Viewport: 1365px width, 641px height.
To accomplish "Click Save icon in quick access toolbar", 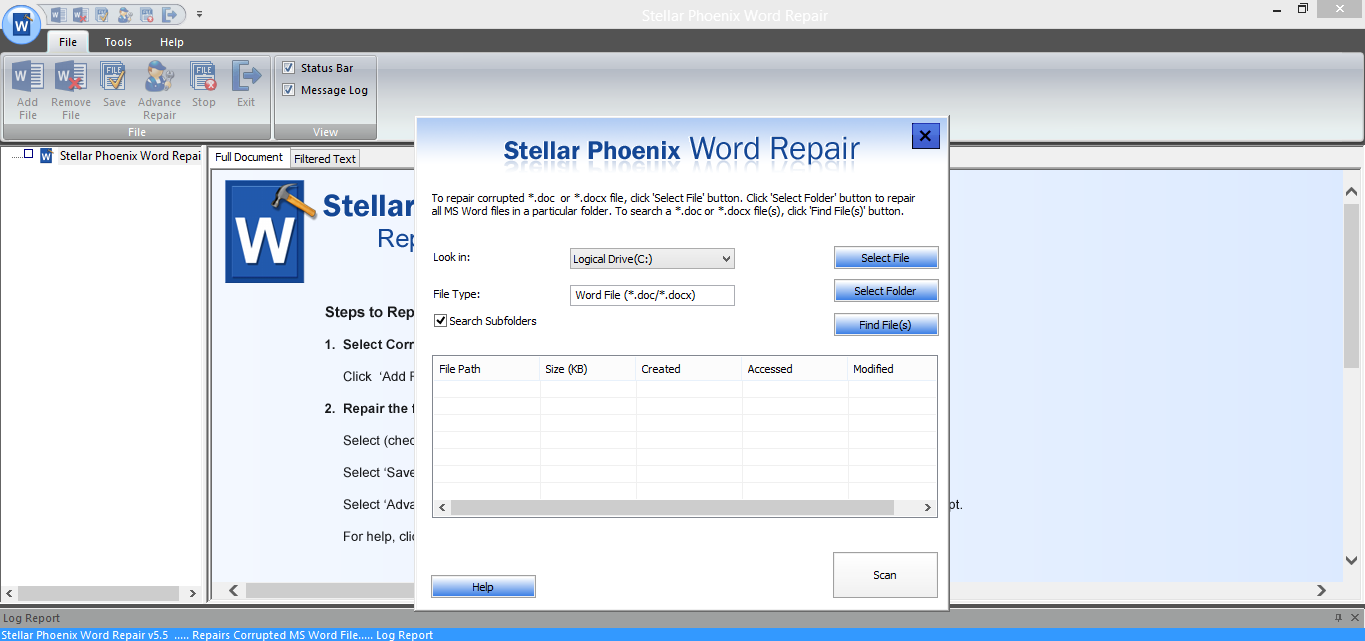I will click(x=101, y=14).
